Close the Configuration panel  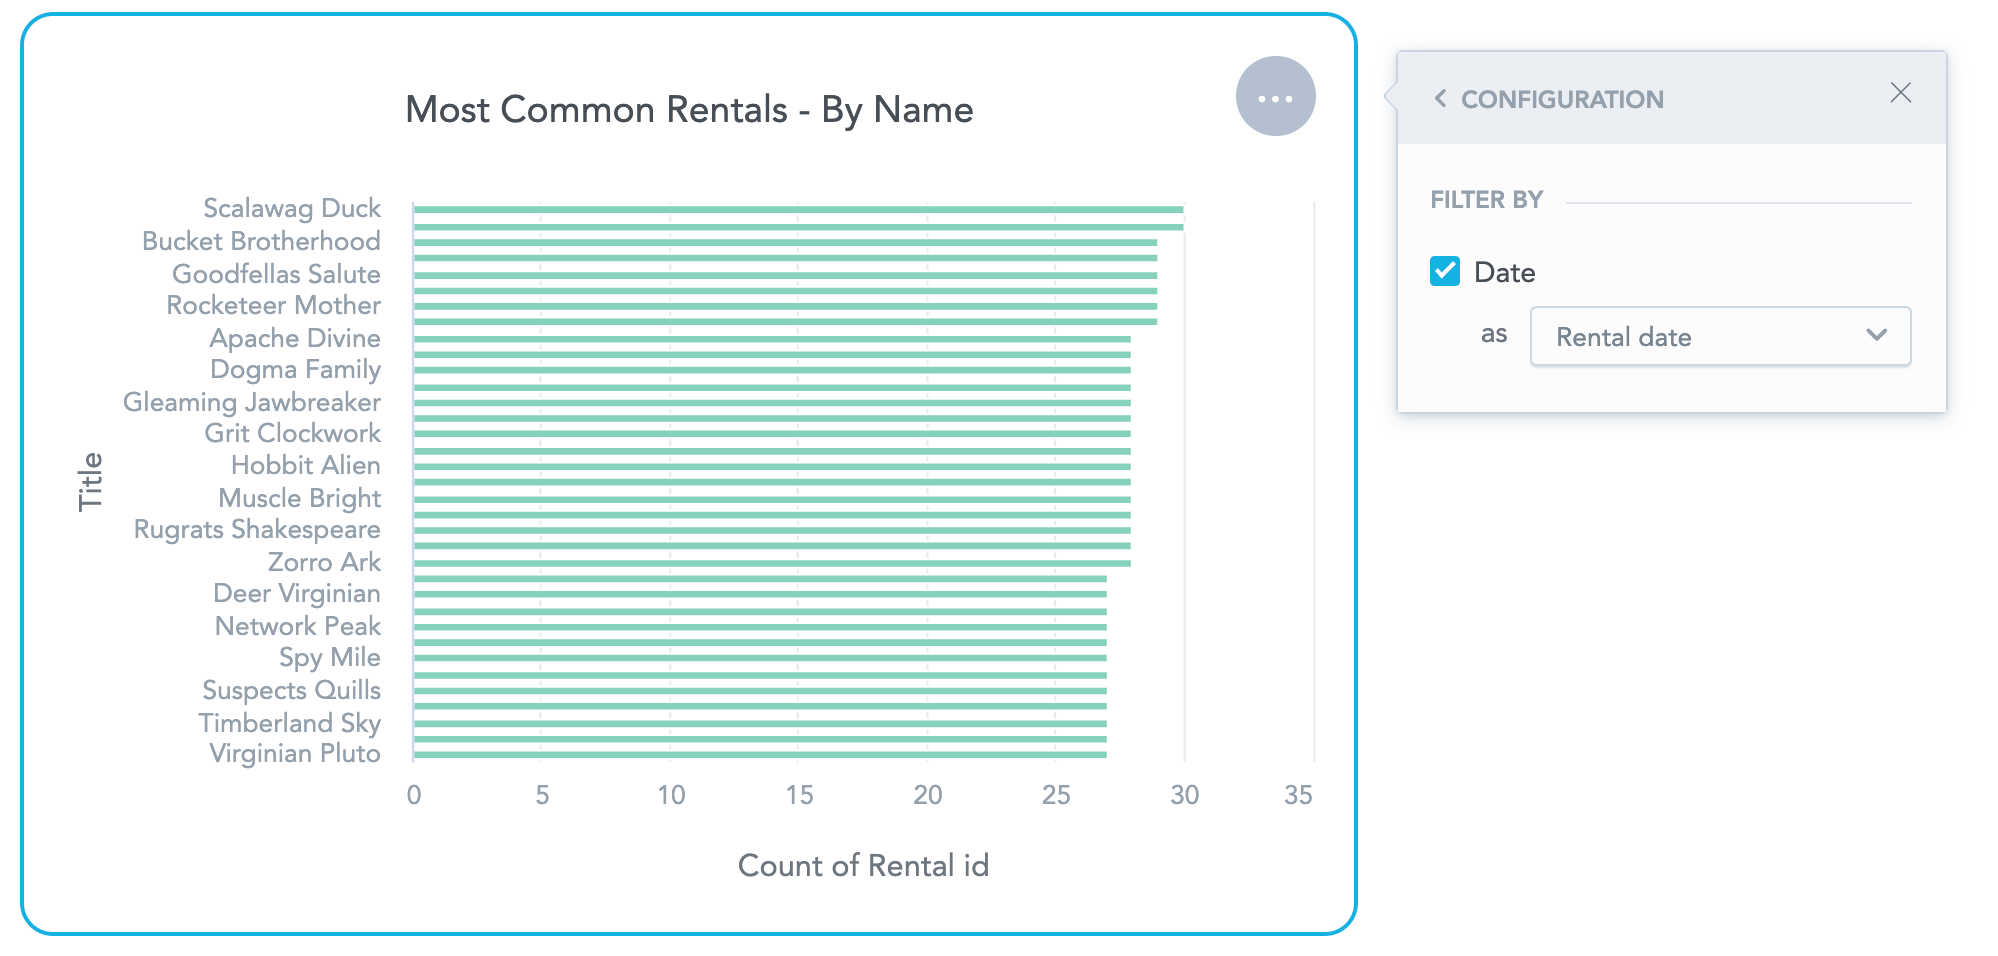[1900, 92]
